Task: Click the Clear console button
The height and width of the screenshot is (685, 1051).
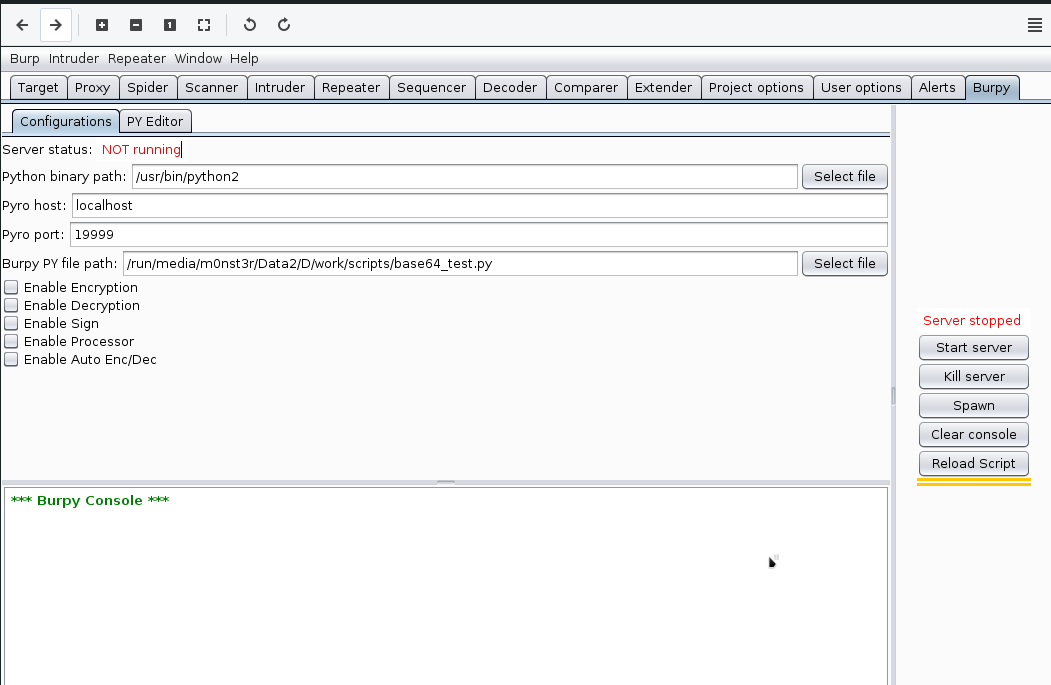Action: 973,434
